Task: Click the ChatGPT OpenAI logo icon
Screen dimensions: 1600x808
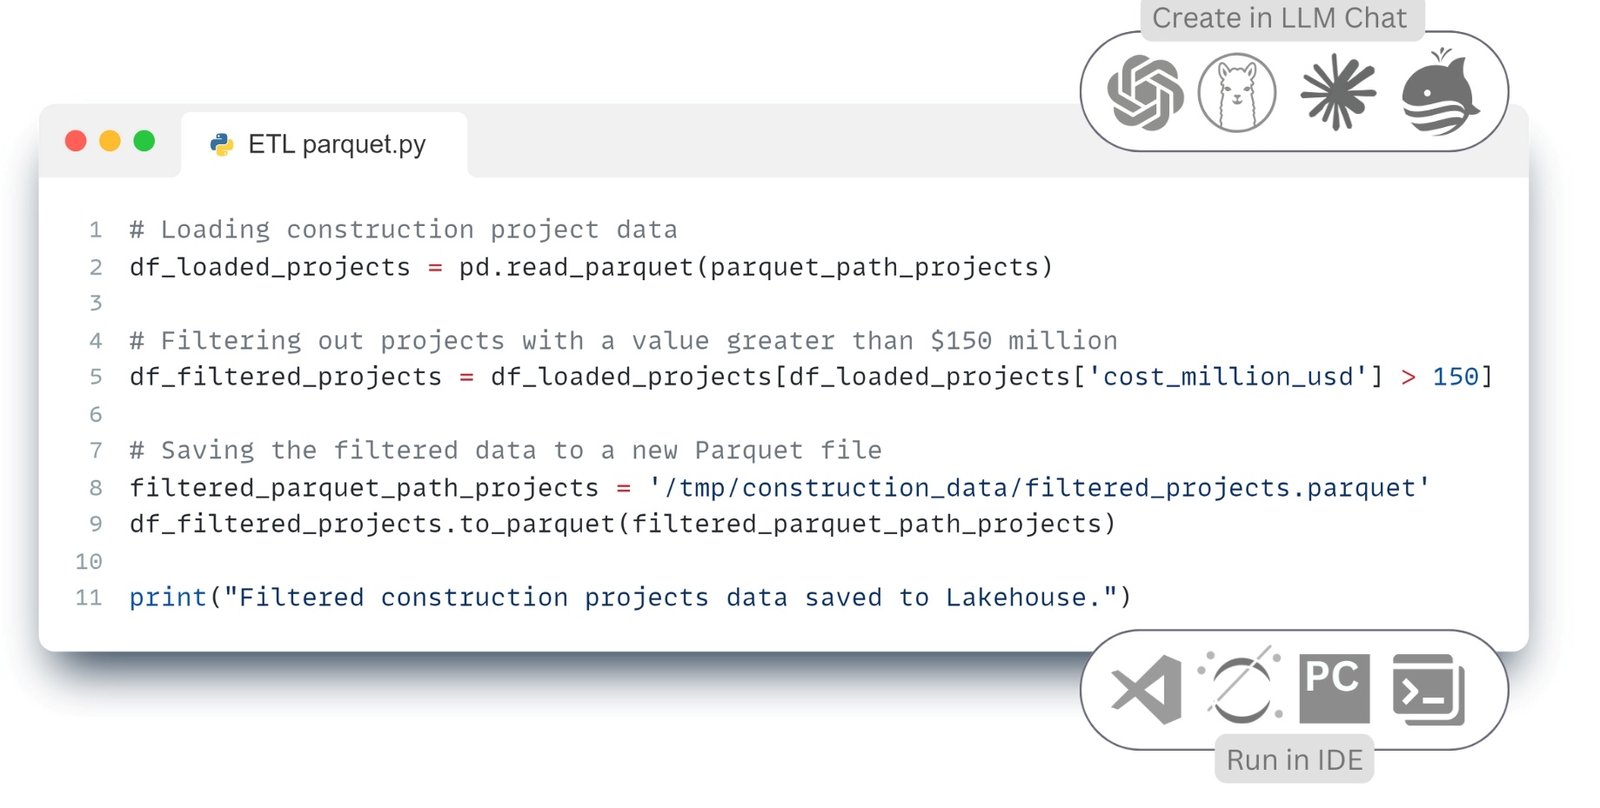Action: click(1146, 93)
